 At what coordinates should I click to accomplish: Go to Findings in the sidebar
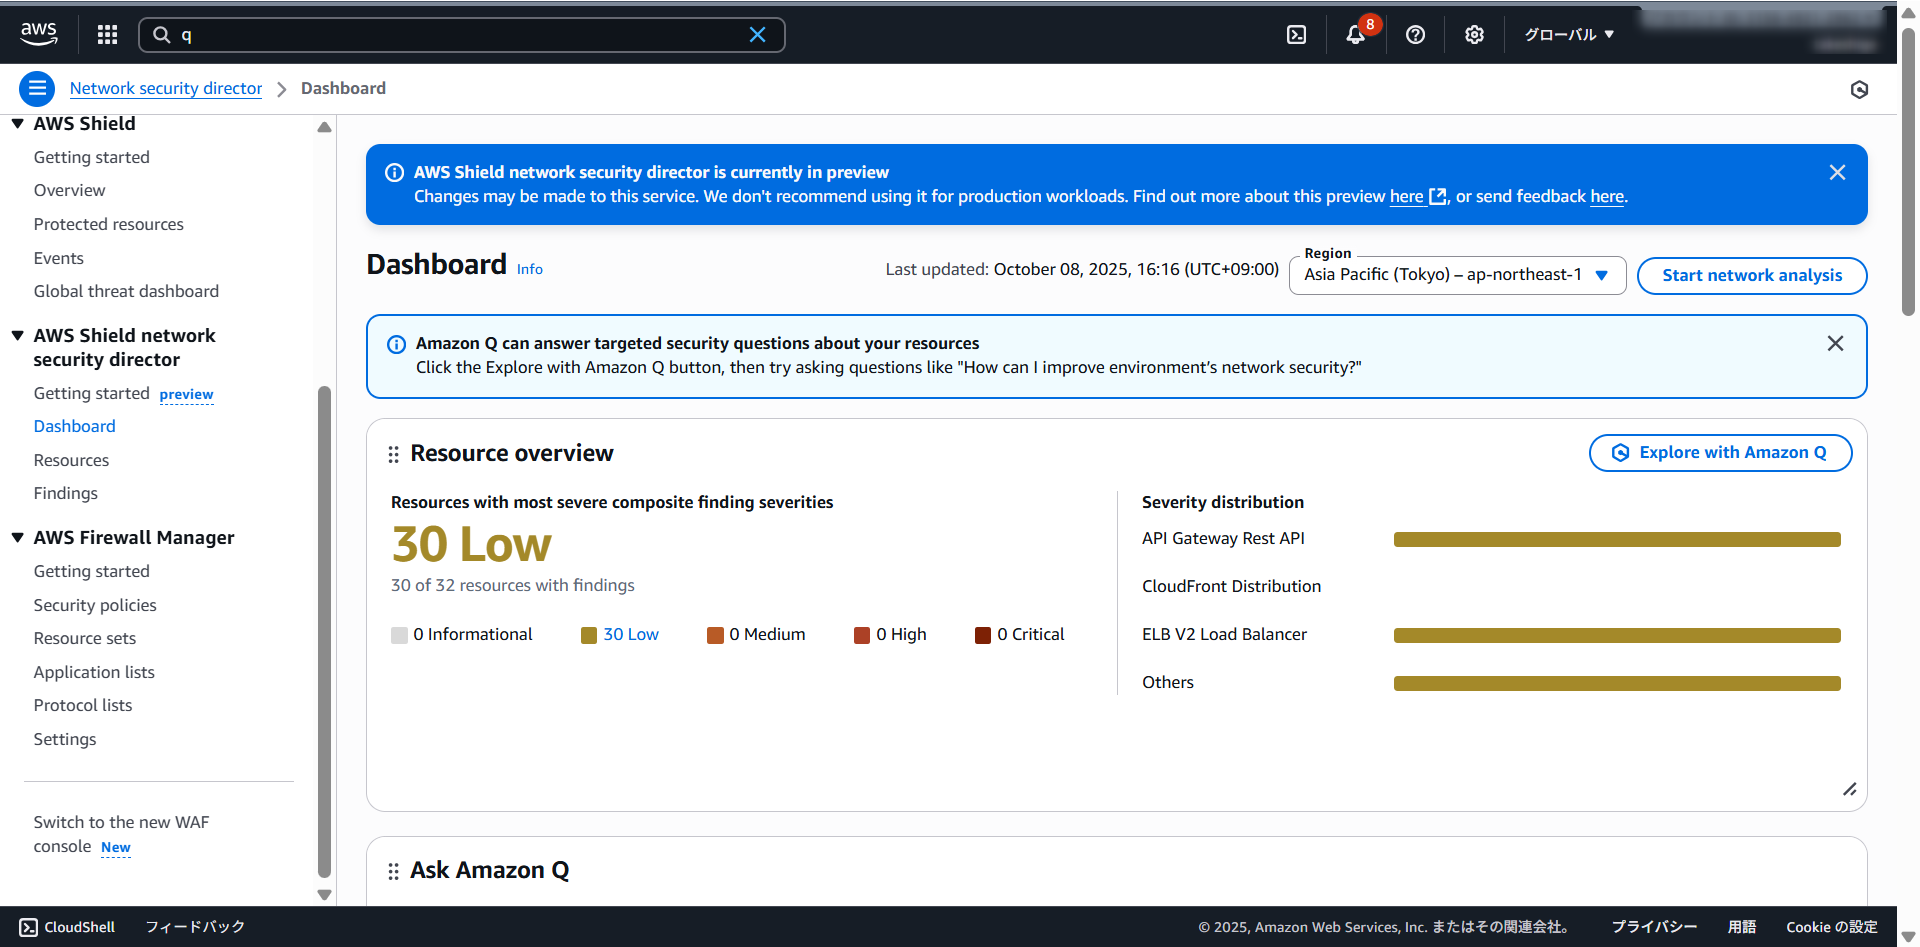pyautogui.click(x=66, y=494)
